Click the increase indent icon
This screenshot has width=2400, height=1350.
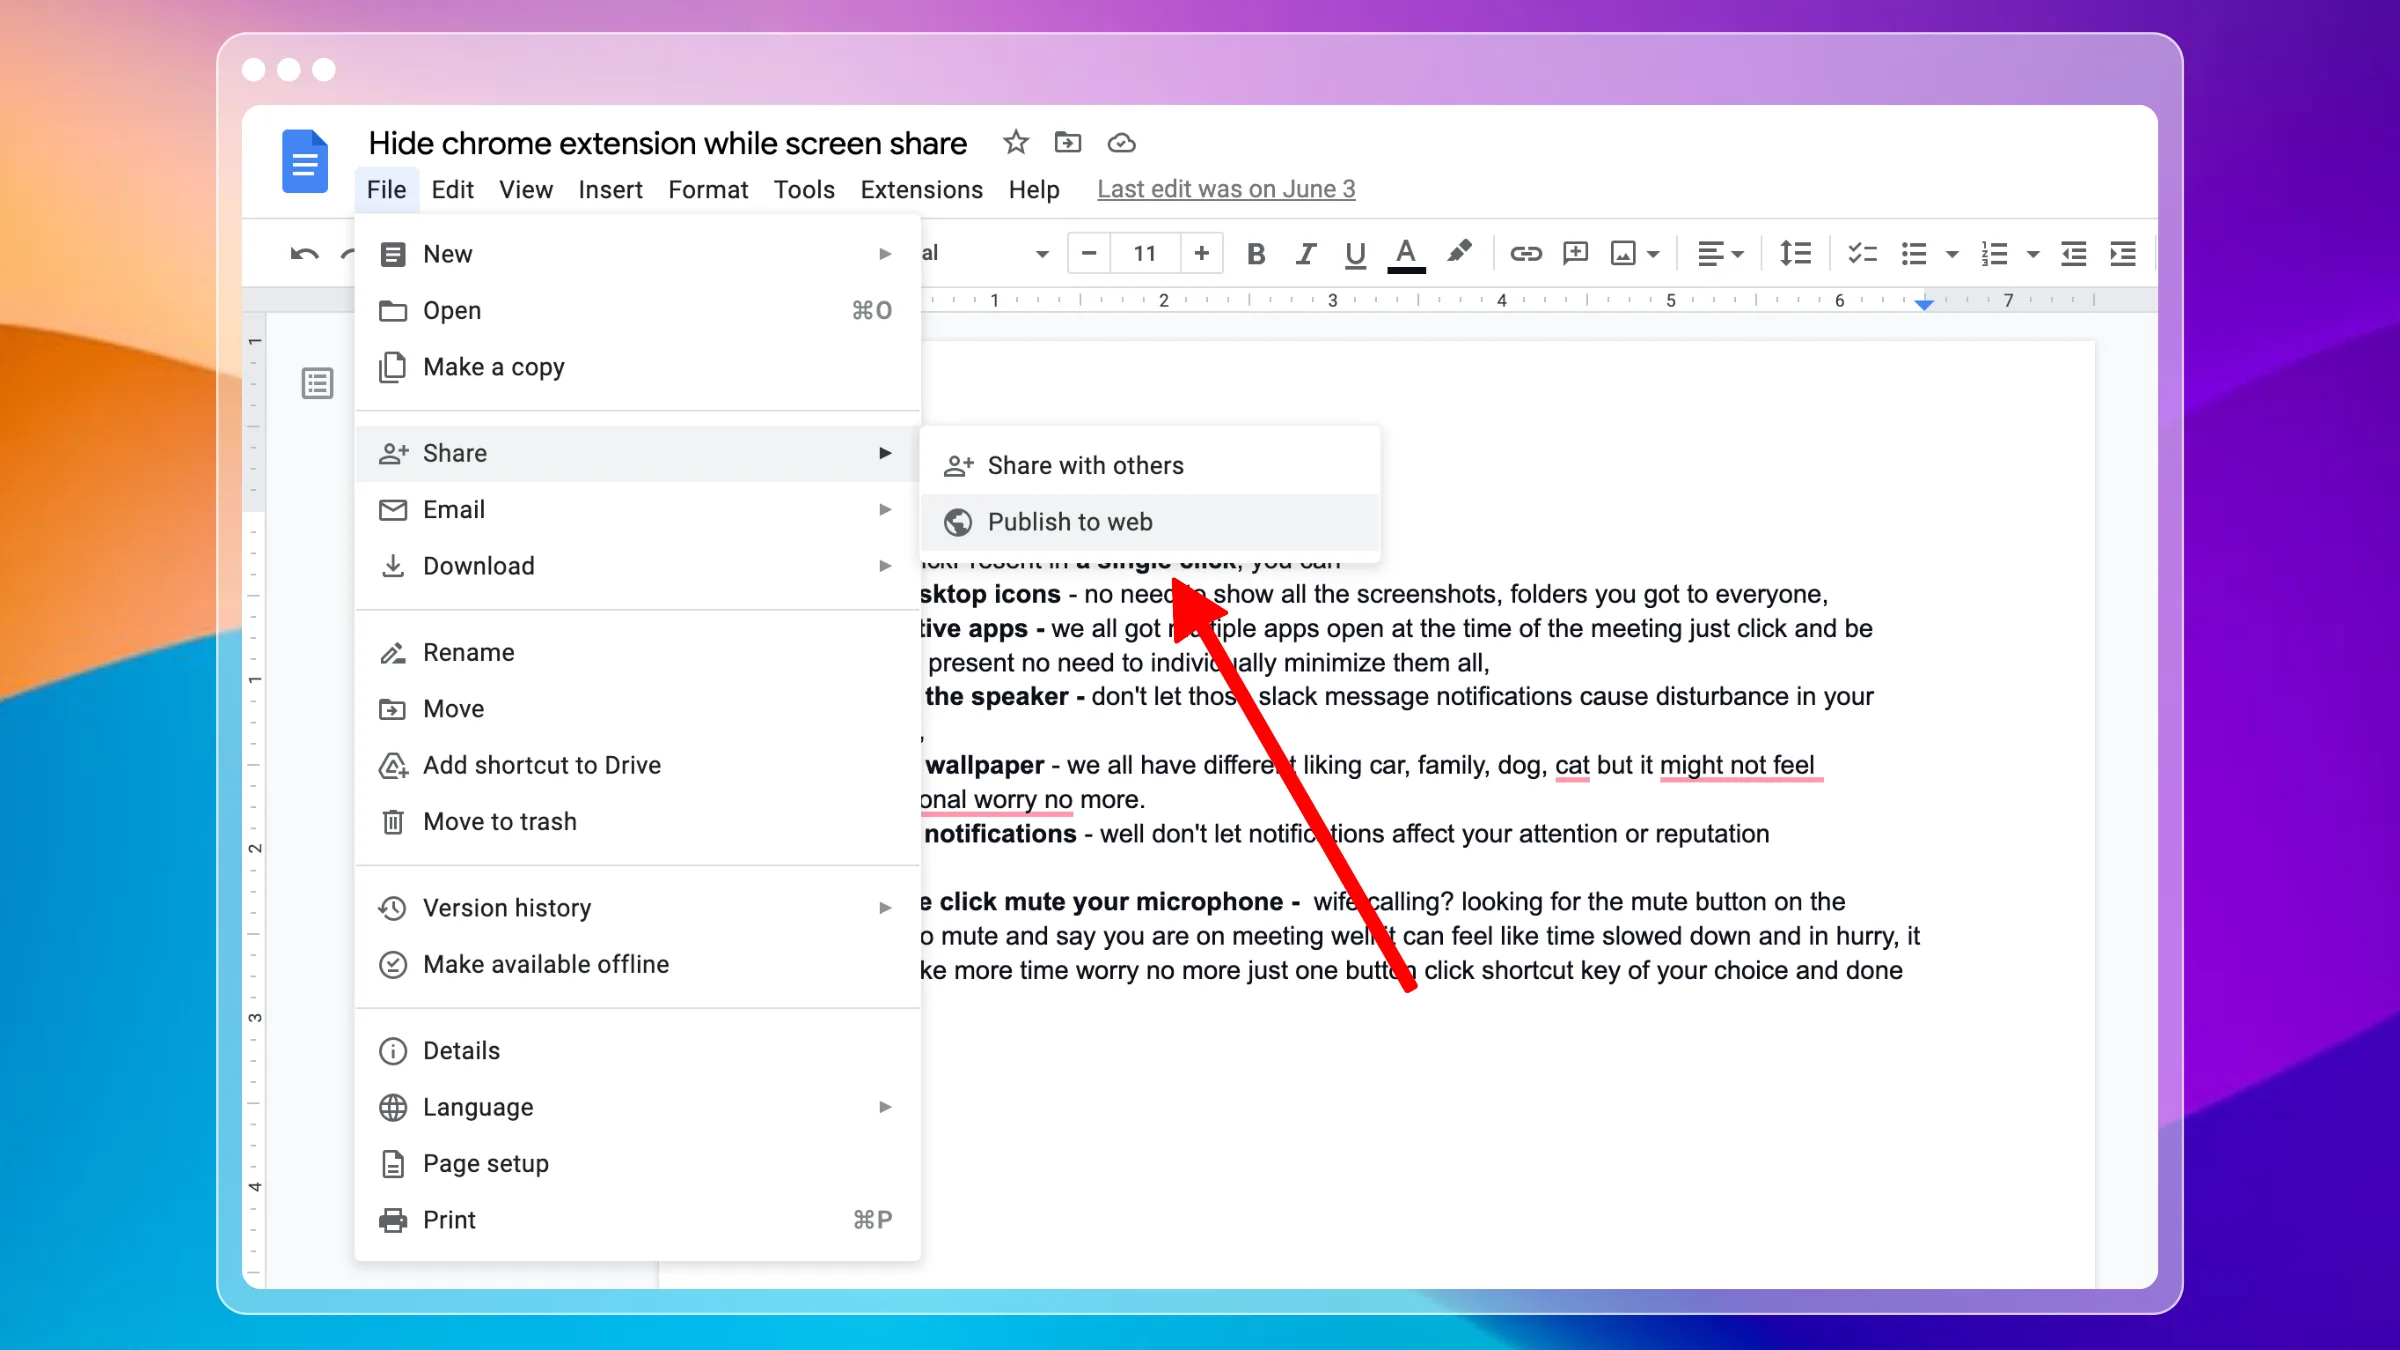2122,254
